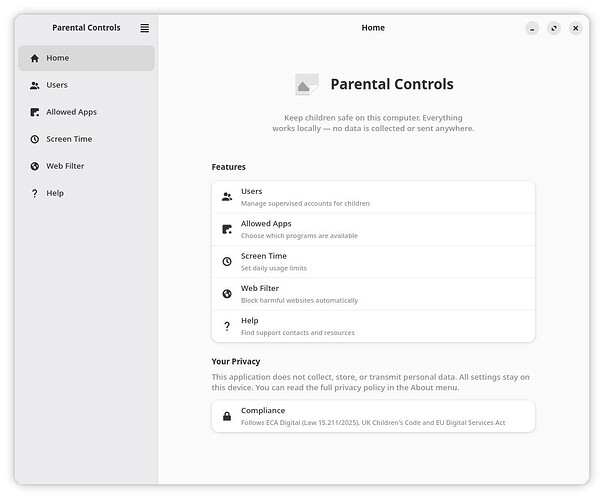Click the Web Filter globe icon in Features

pos(227,294)
